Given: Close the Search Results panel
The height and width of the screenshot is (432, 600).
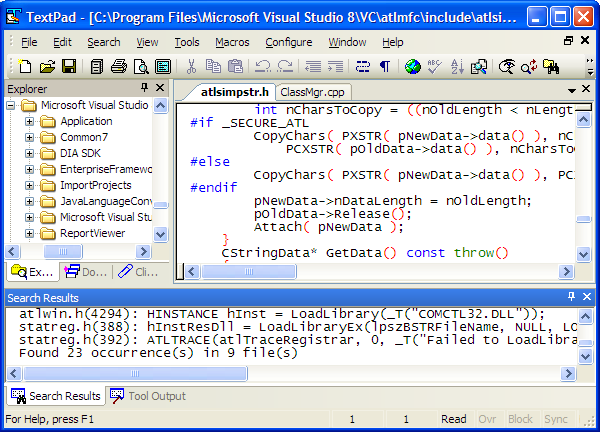Looking at the screenshot, I should 587,297.
